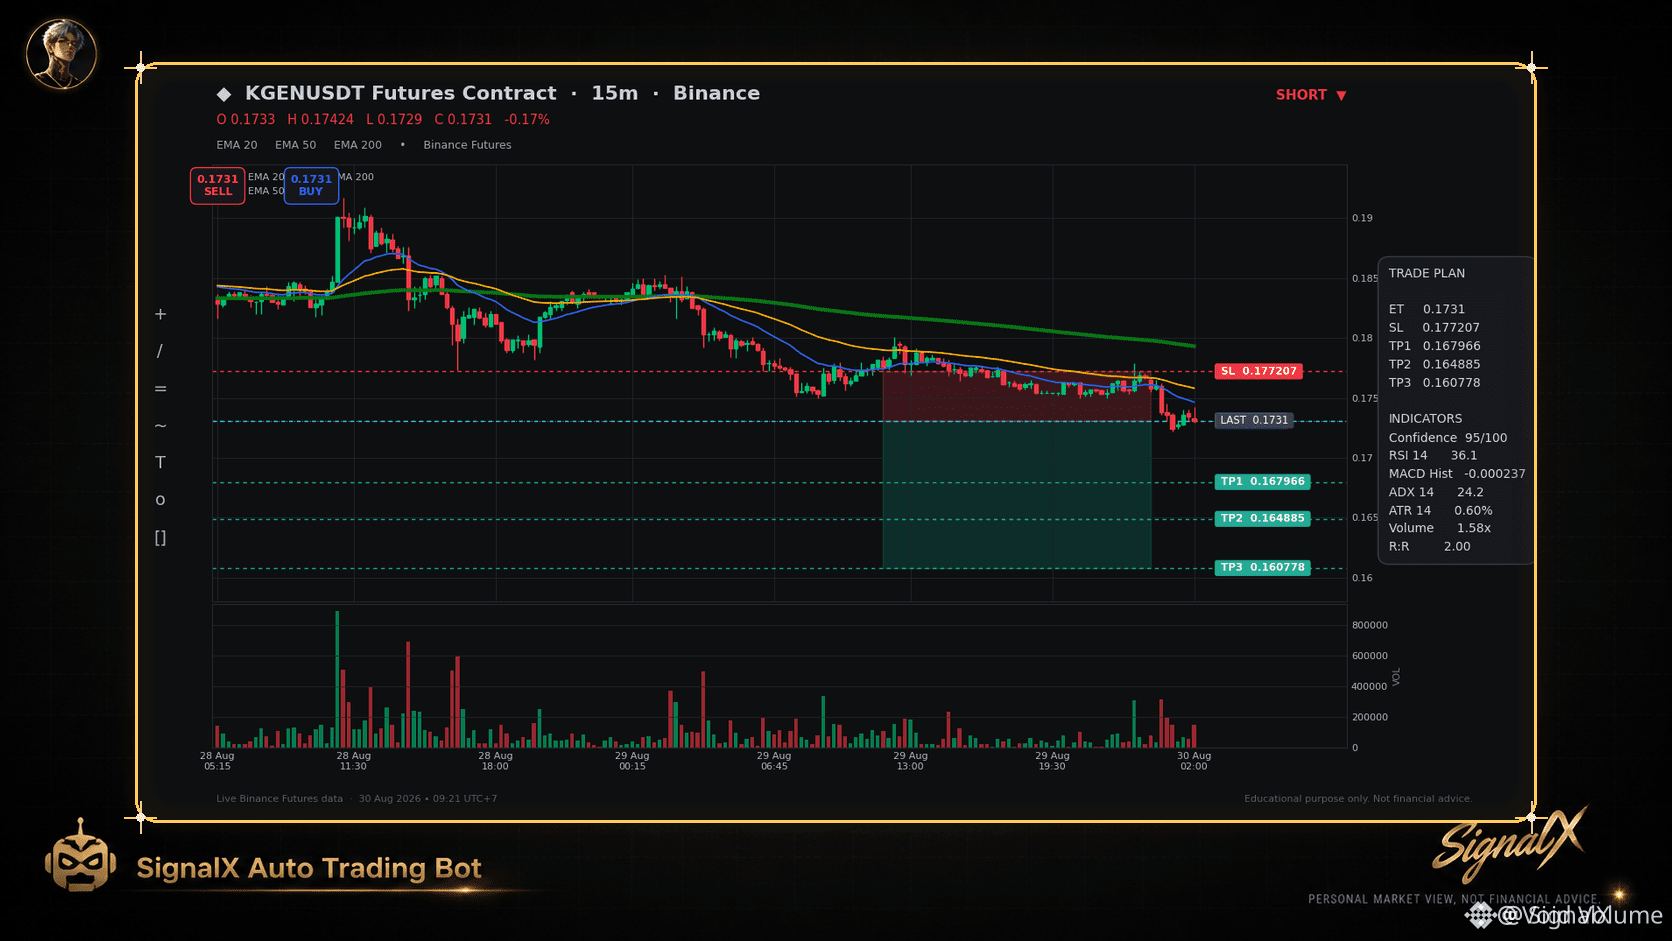Viewport: 1672px width, 941px height.
Task: Pick the trend line slash tool
Action: [x=160, y=351]
